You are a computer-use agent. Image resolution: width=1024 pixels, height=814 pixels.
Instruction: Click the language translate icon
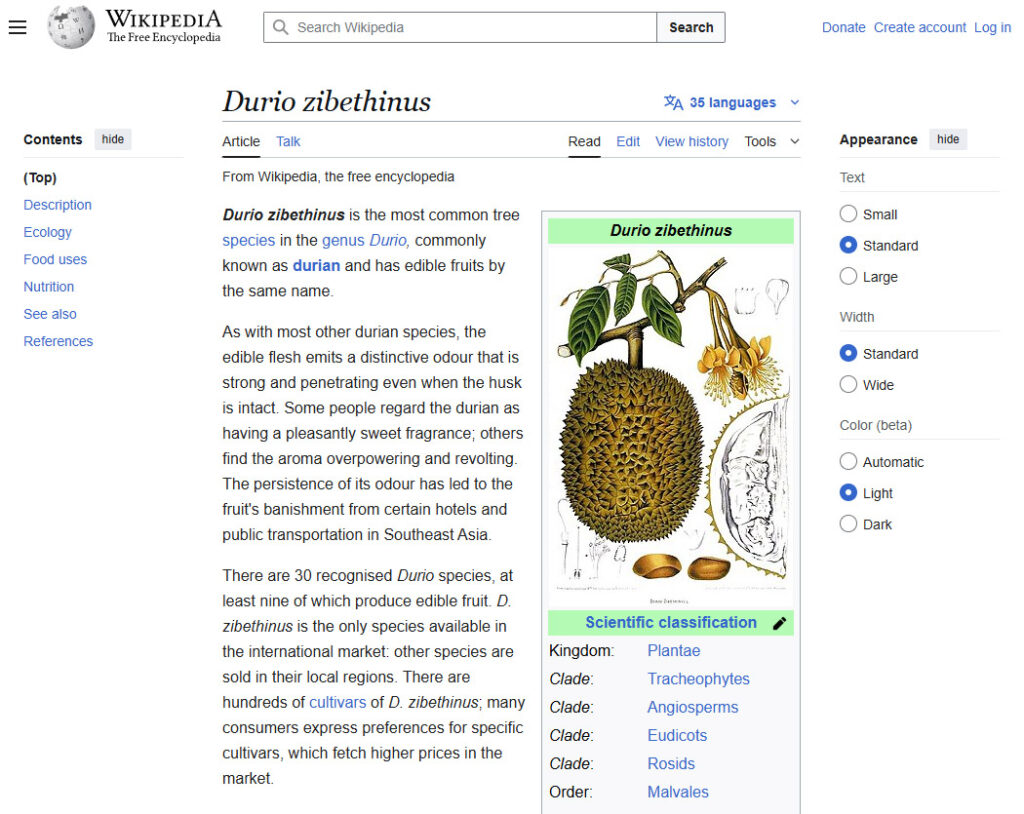pyautogui.click(x=673, y=102)
